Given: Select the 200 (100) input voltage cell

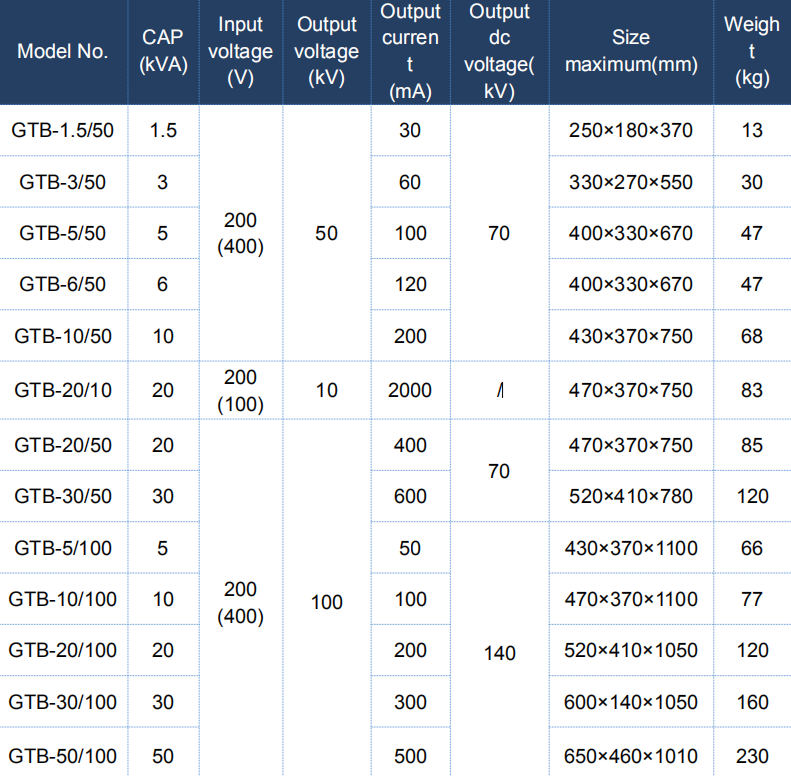Looking at the screenshot, I should (x=241, y=390).
